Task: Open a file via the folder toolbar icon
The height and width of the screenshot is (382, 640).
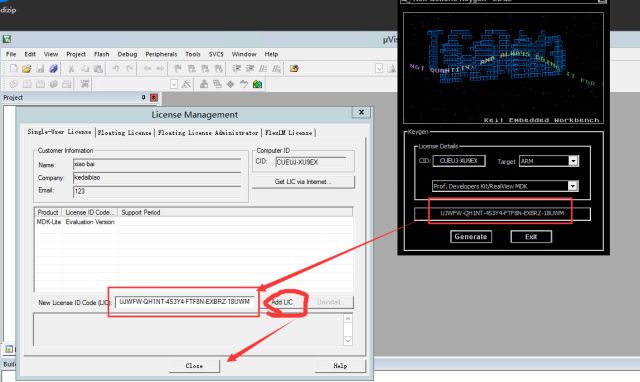Action: click(27, 69)
